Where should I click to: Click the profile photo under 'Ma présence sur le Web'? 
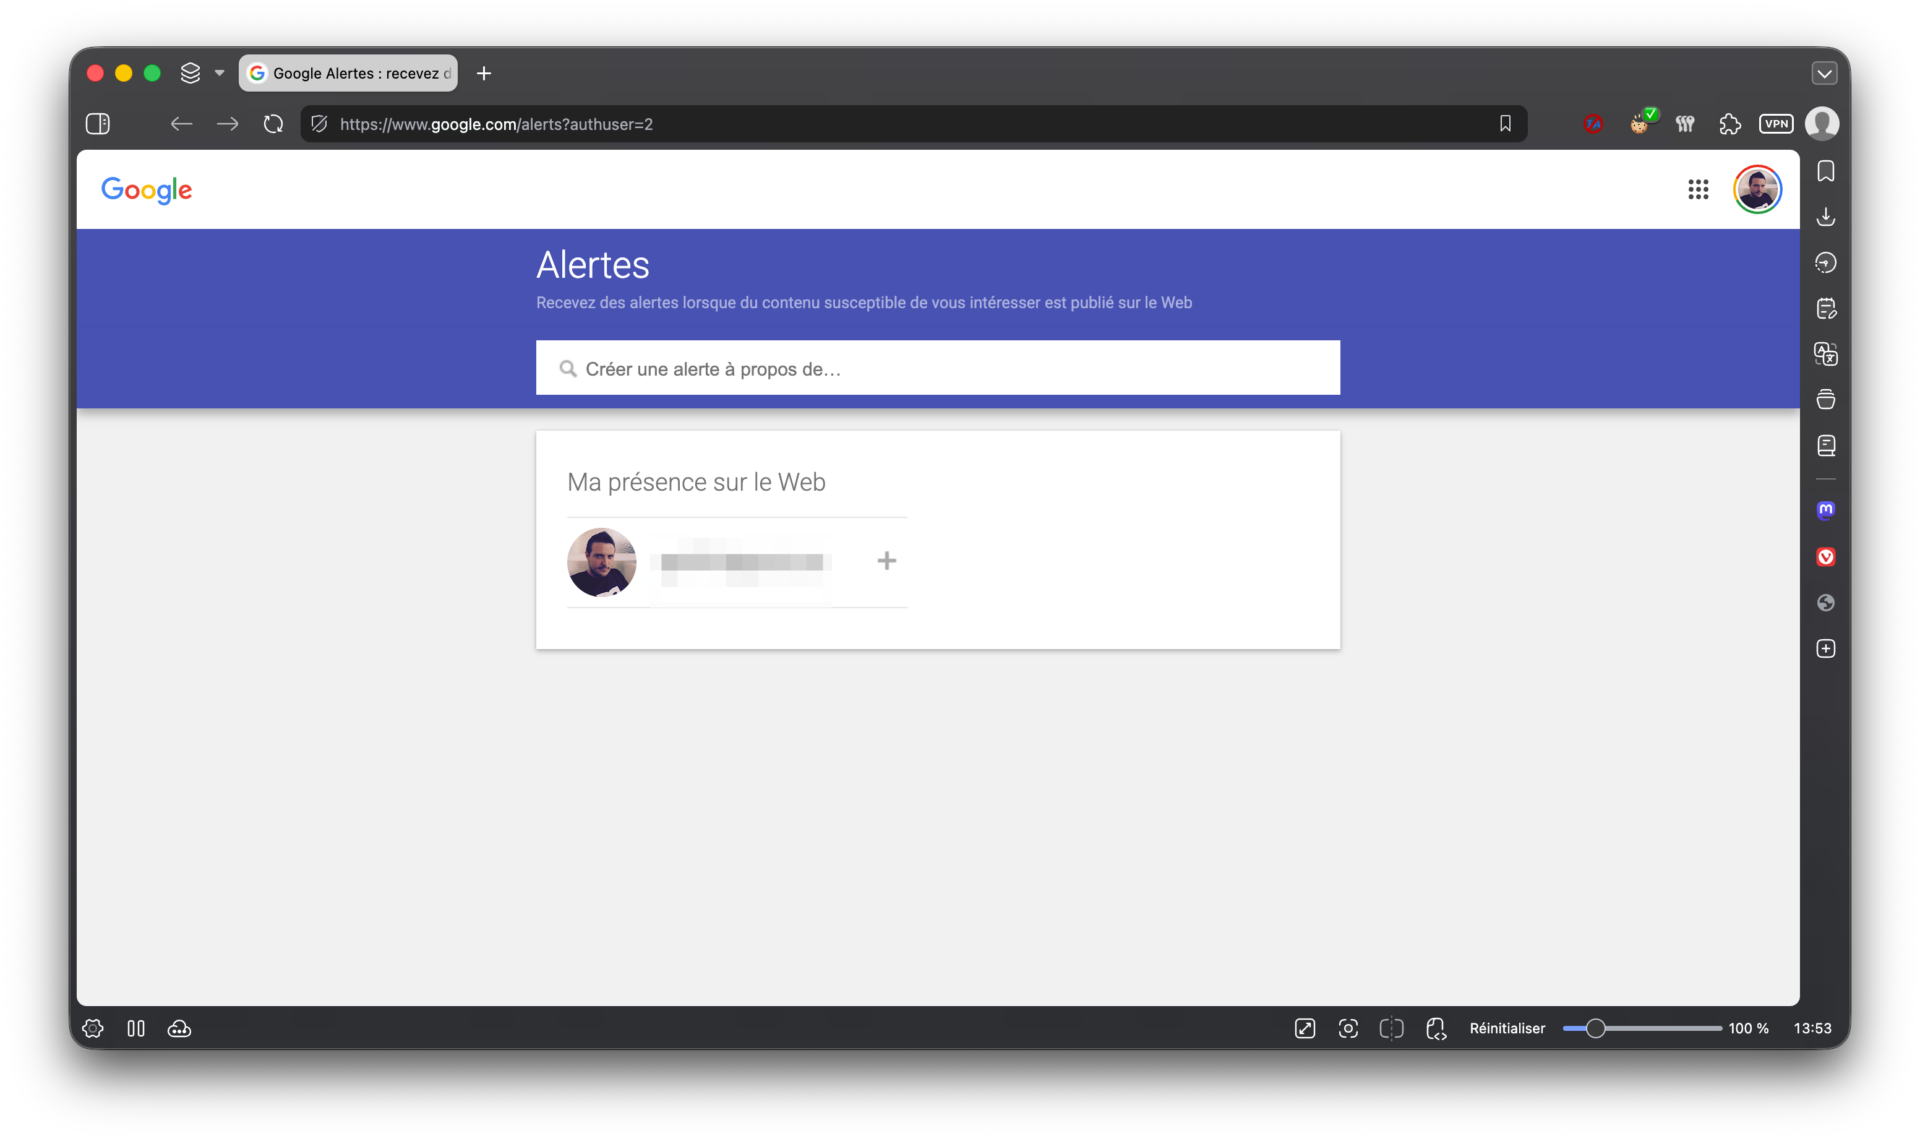click(601, 562)
